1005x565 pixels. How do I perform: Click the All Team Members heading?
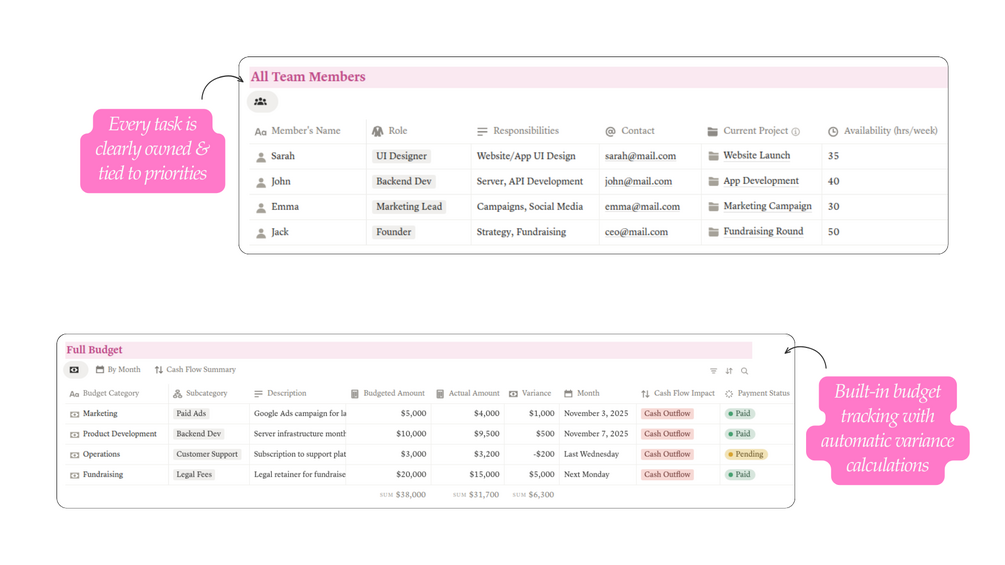tap(308, 77)
